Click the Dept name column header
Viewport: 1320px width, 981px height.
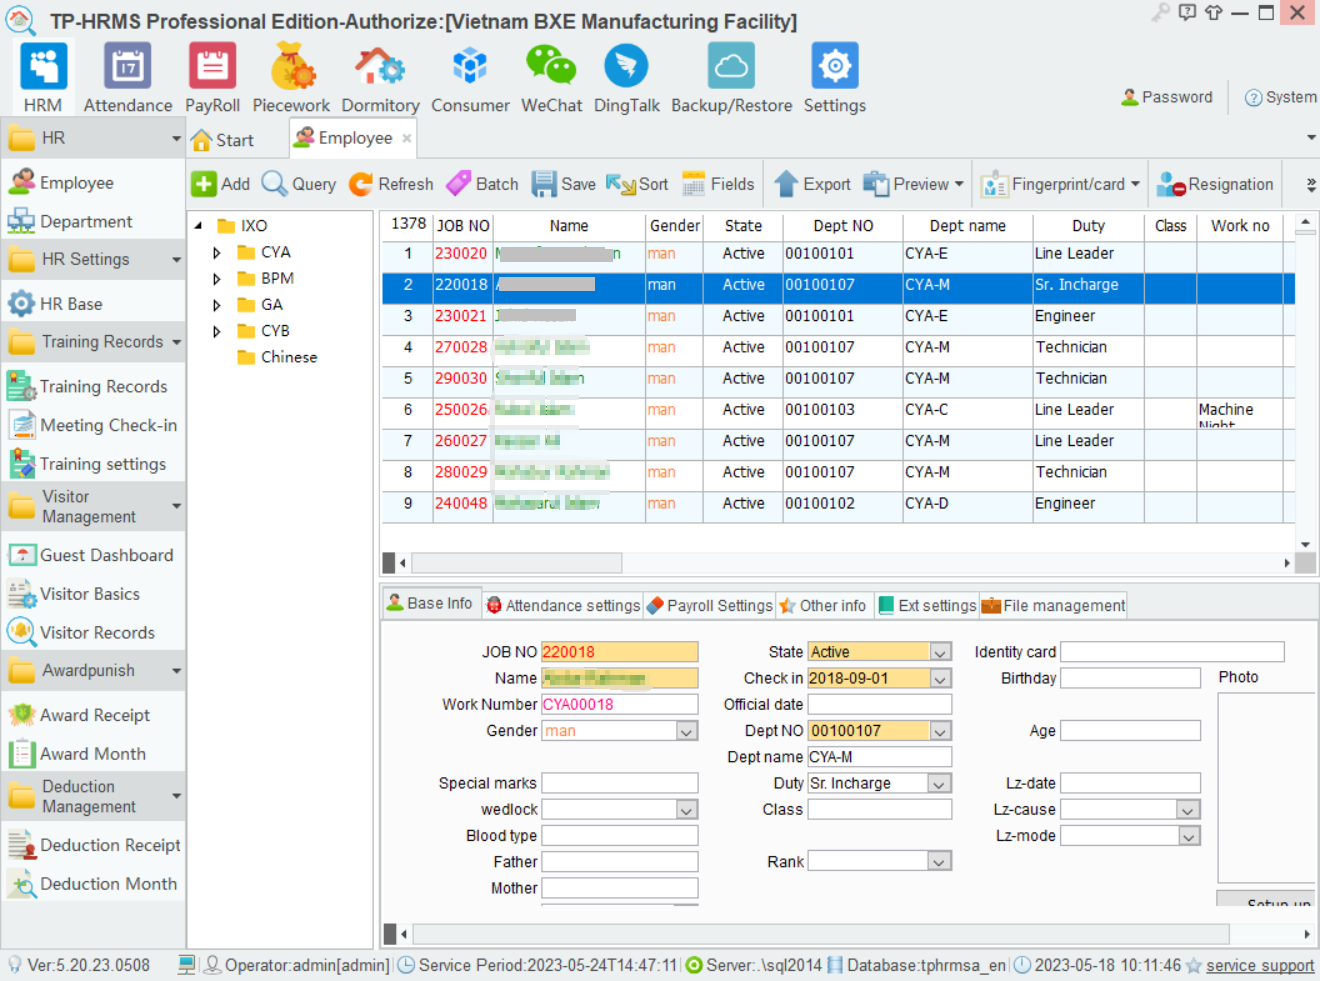967,226
